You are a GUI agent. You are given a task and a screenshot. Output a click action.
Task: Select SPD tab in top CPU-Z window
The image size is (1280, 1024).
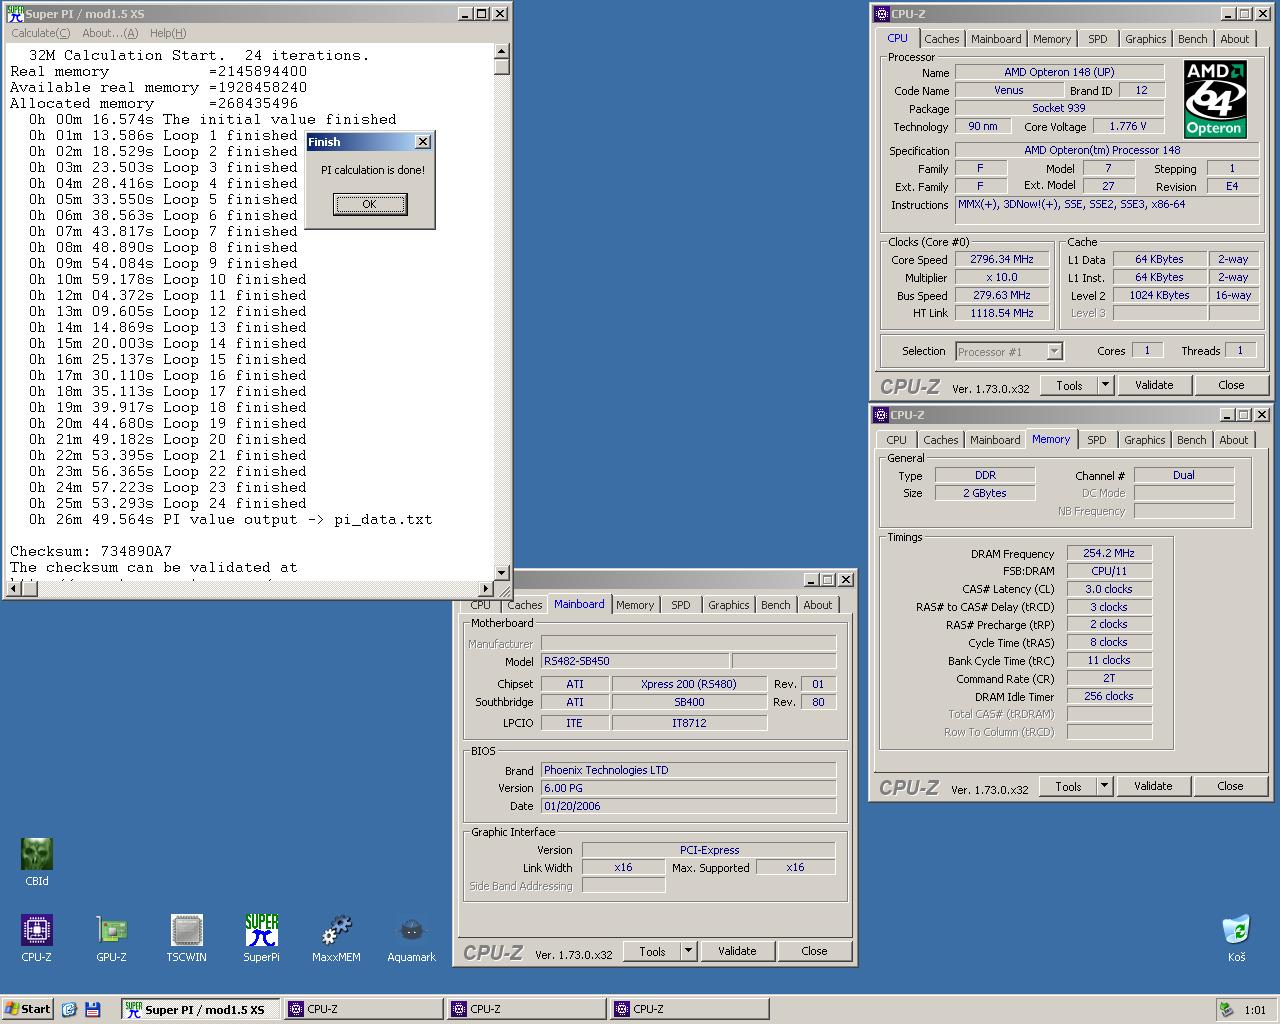tap(1098, 39)
